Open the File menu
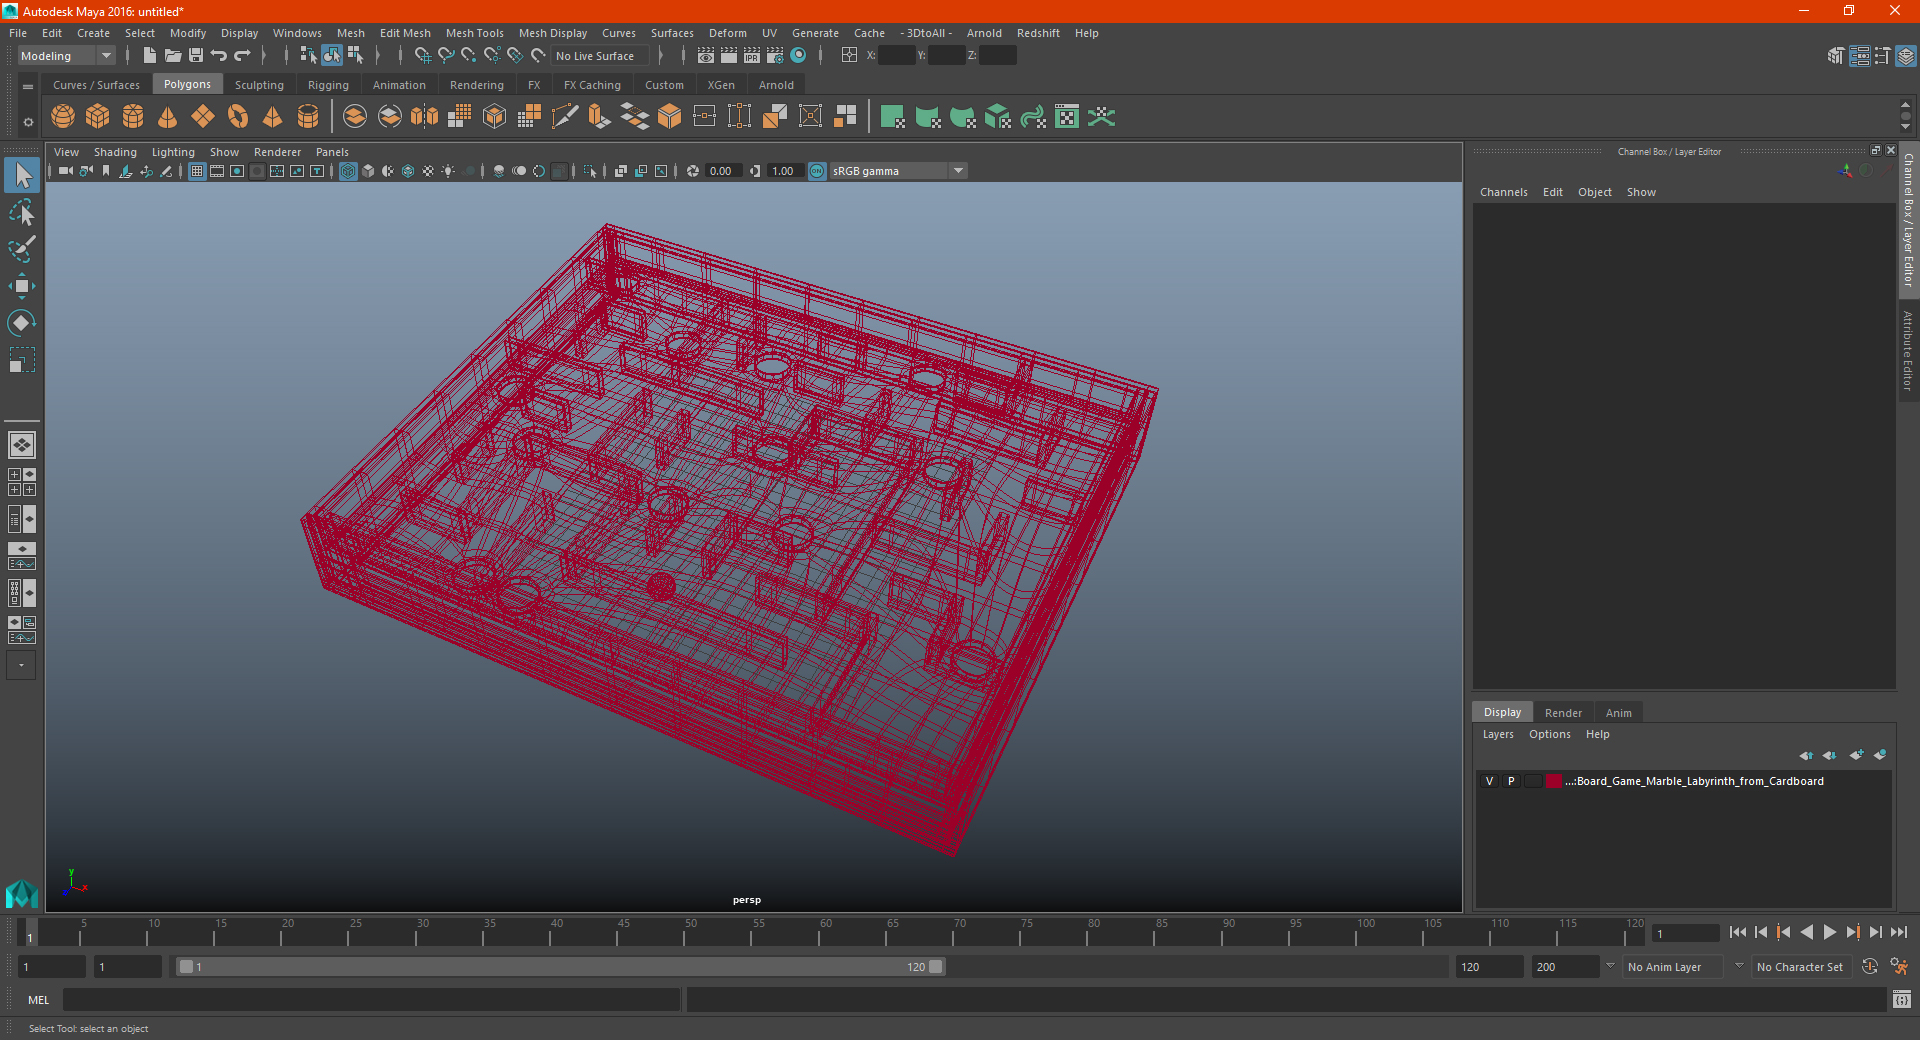1920x1040 pixels. click(x=18, y=33)
